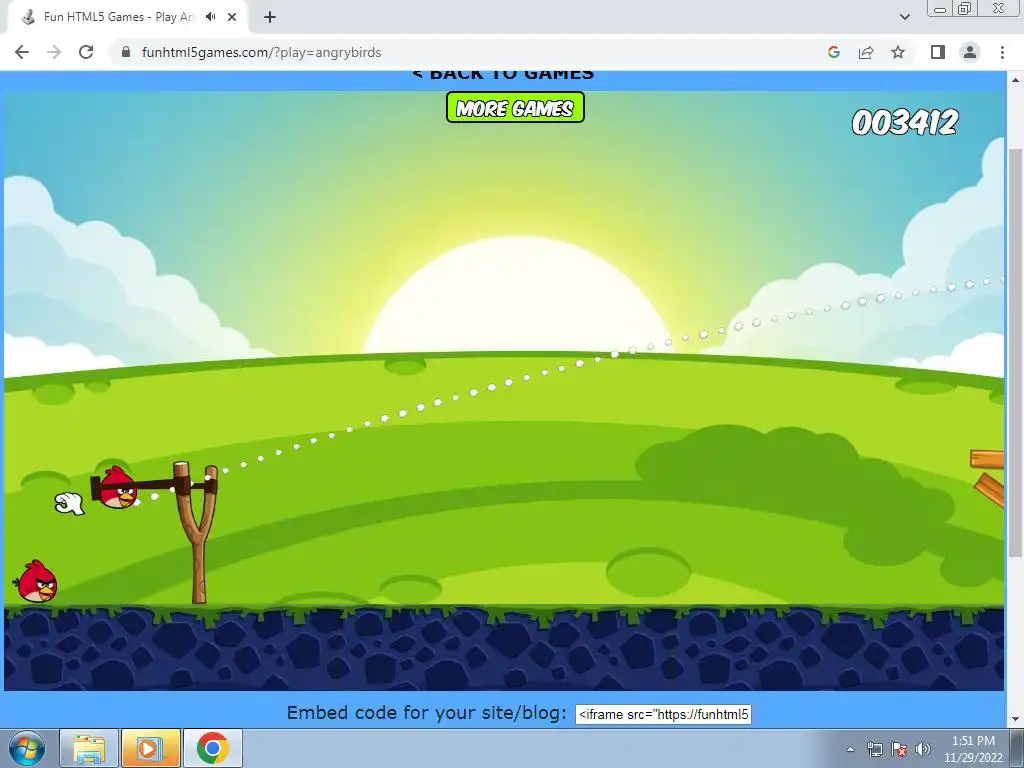Image resolution: width=1024 pixels, height=768 pixels.
Task: Open Windows Explorer from the taskbar
Action: (89, 748)
